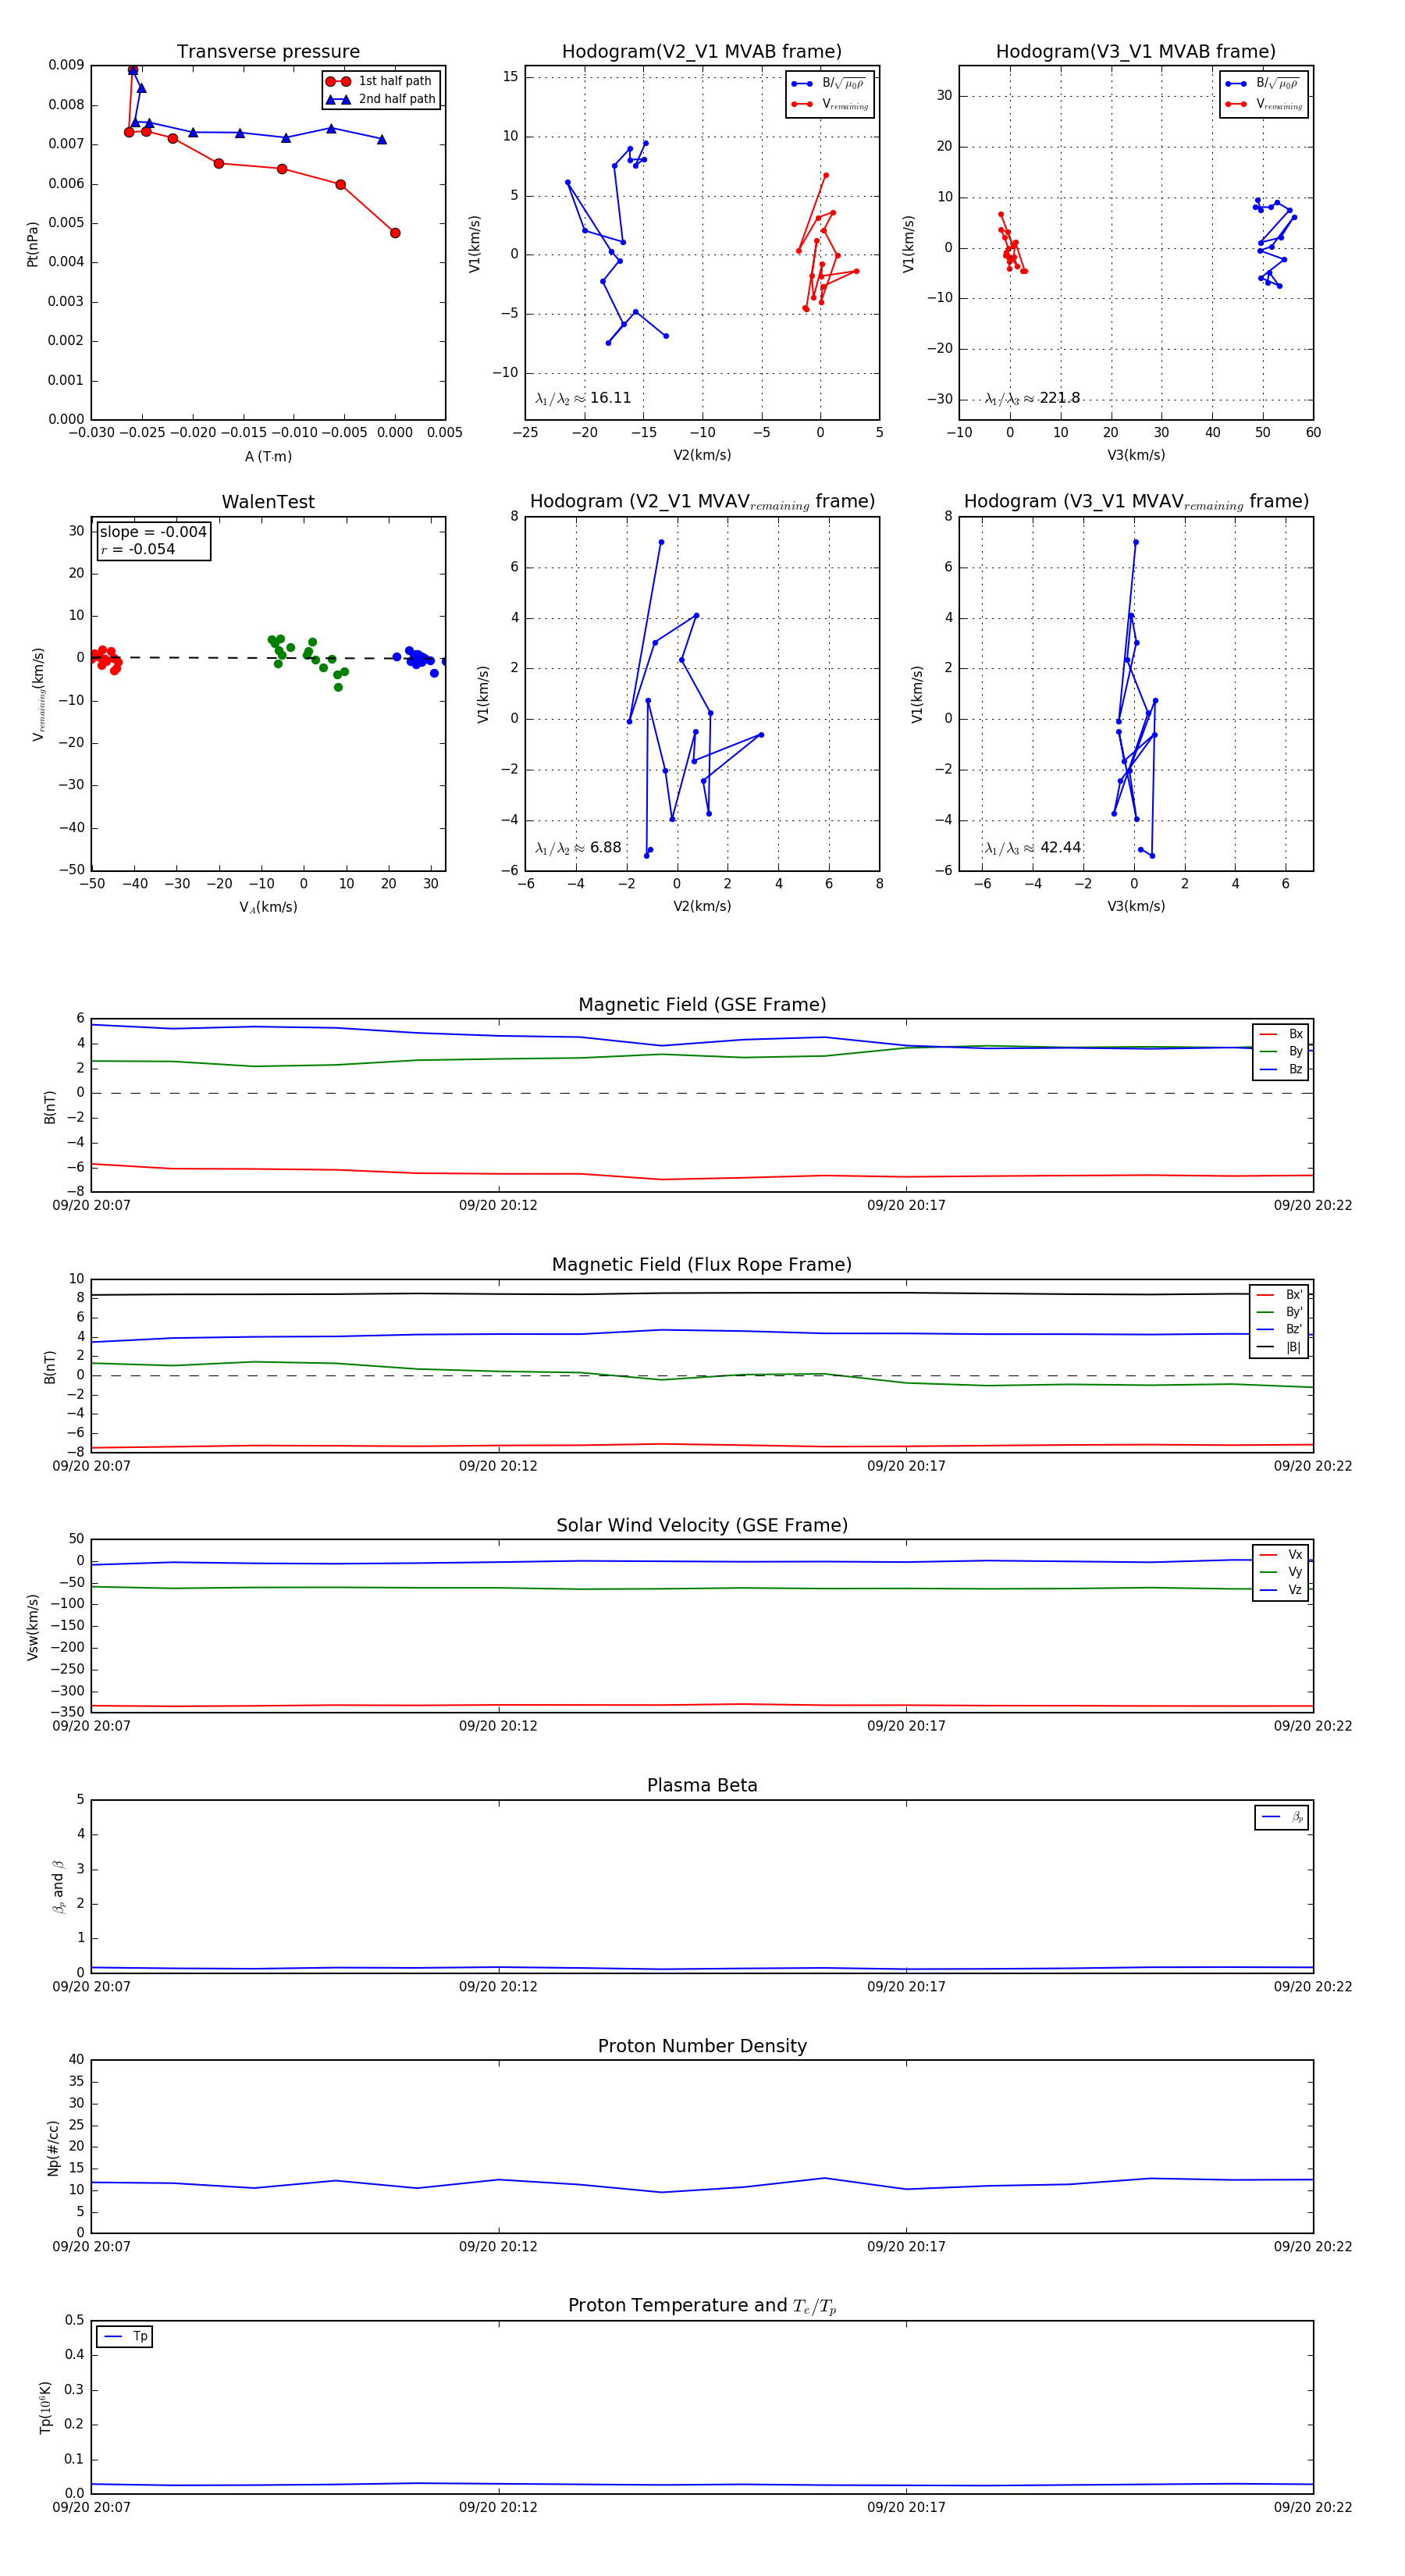The image size is (1405, 2576).
Task: Select the V_remaining legend entry in V3_V1 MVAB hodogram
Action: (1264, 104)
